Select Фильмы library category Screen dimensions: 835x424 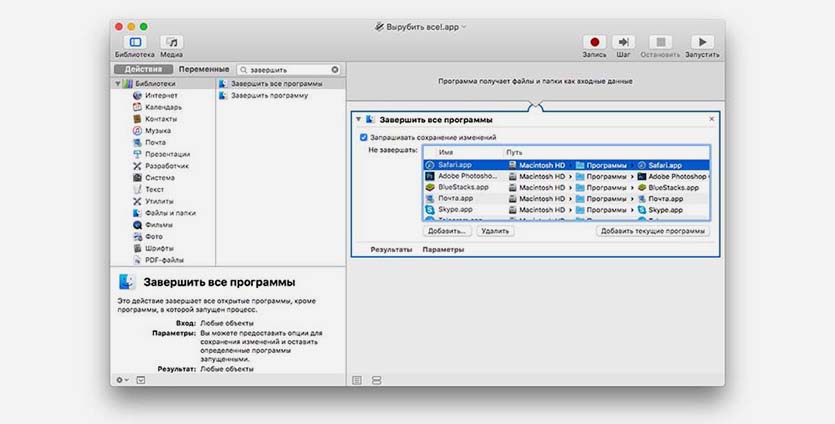(x=159, y=225)
